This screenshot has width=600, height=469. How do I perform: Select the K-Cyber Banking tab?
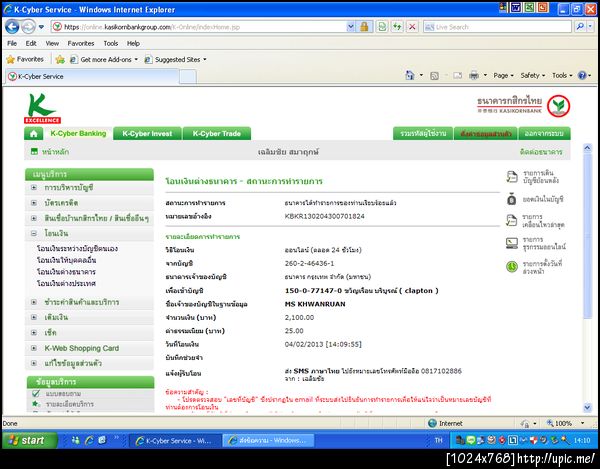coord(78,134)
